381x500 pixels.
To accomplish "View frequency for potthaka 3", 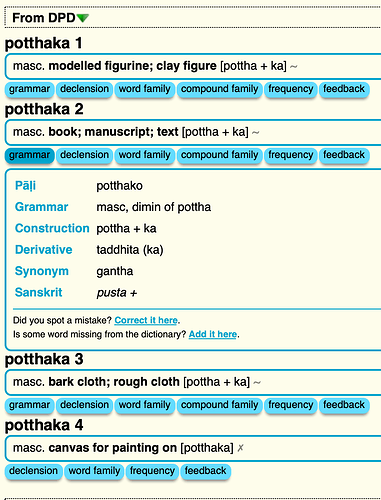I will tap(290, 405).
